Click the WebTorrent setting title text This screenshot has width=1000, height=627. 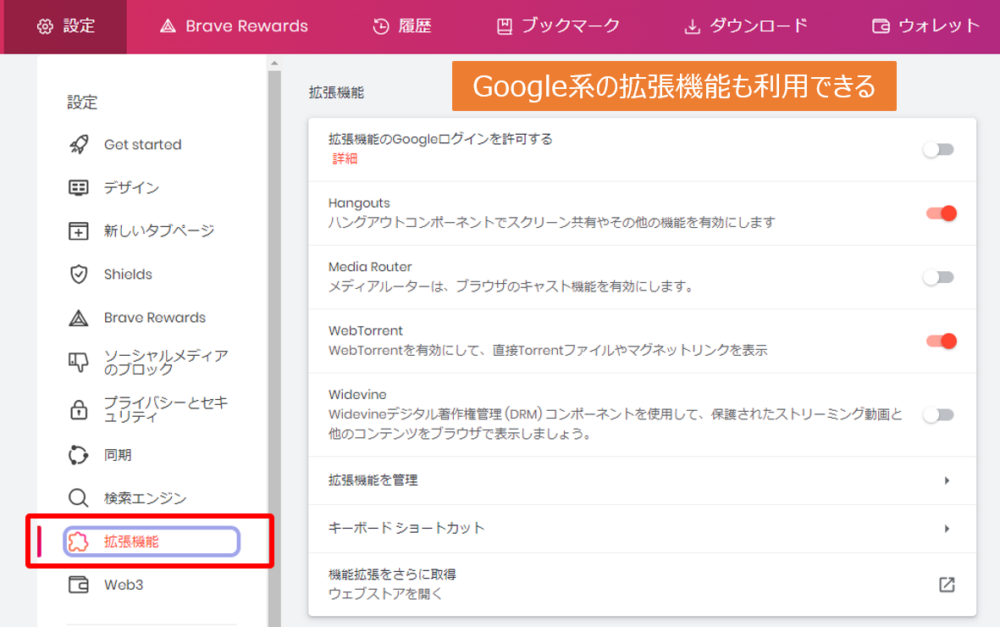(x=365, y=330)
